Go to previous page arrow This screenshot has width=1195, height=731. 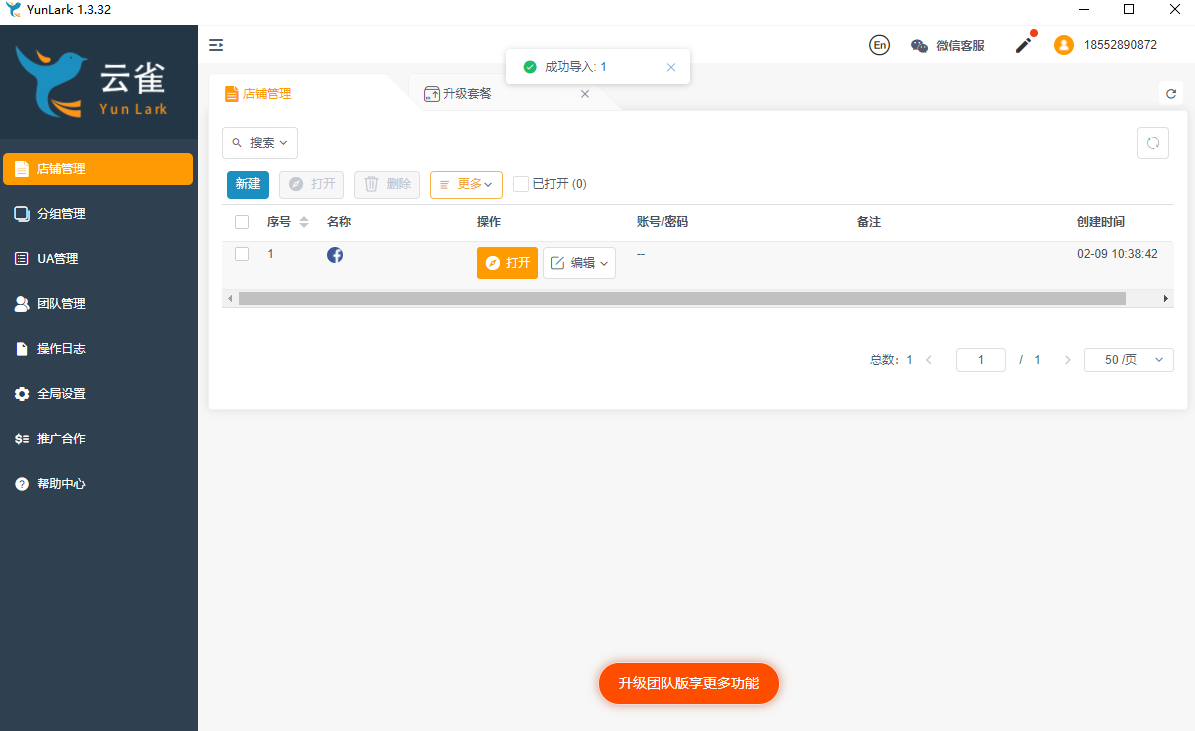pos(929,360)
